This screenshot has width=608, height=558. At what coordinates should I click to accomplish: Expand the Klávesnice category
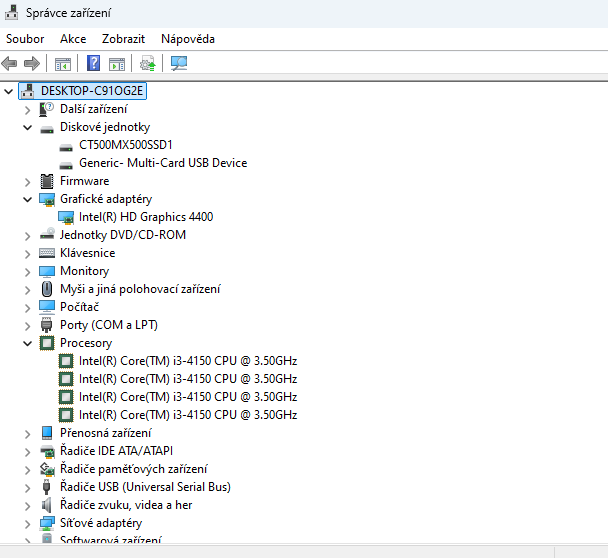click(28, 254)
